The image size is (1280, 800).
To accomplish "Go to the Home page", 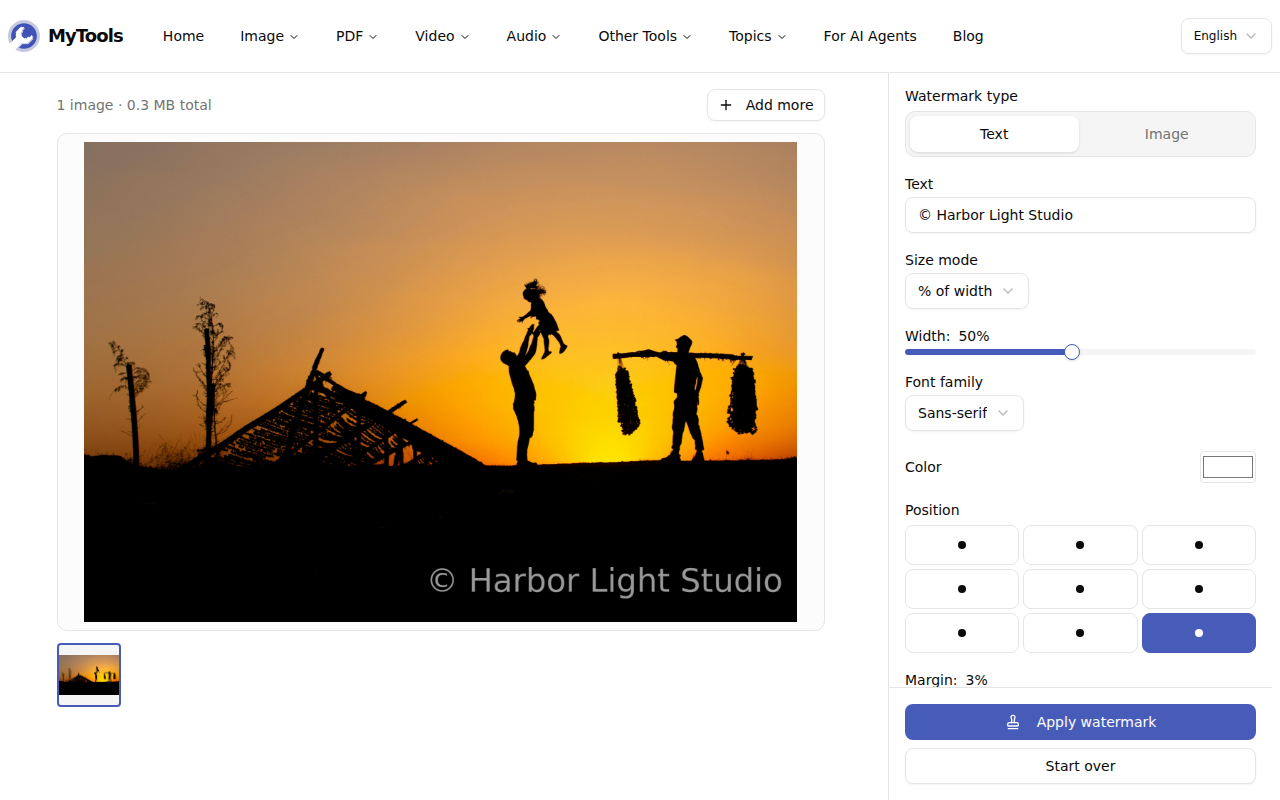I will click(183, 36).
